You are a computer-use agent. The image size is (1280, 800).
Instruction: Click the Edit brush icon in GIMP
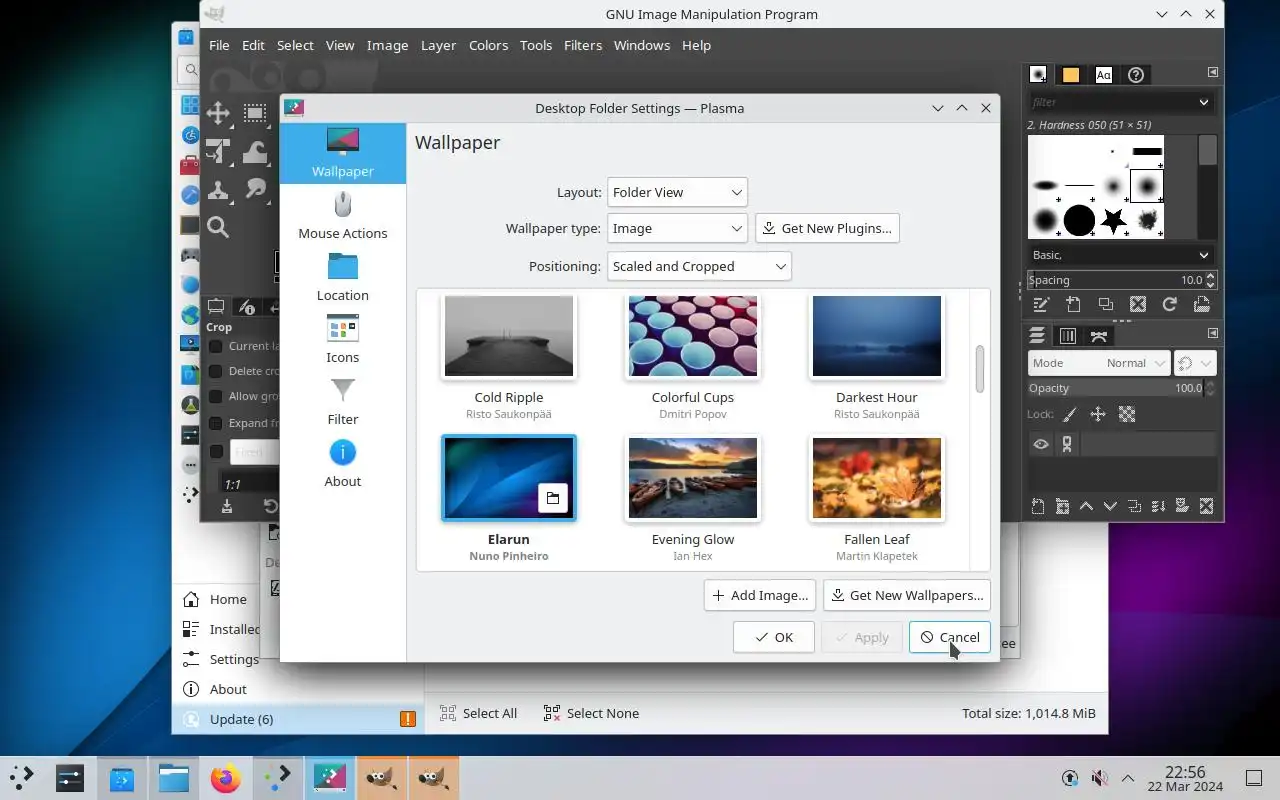[1041, 304]
